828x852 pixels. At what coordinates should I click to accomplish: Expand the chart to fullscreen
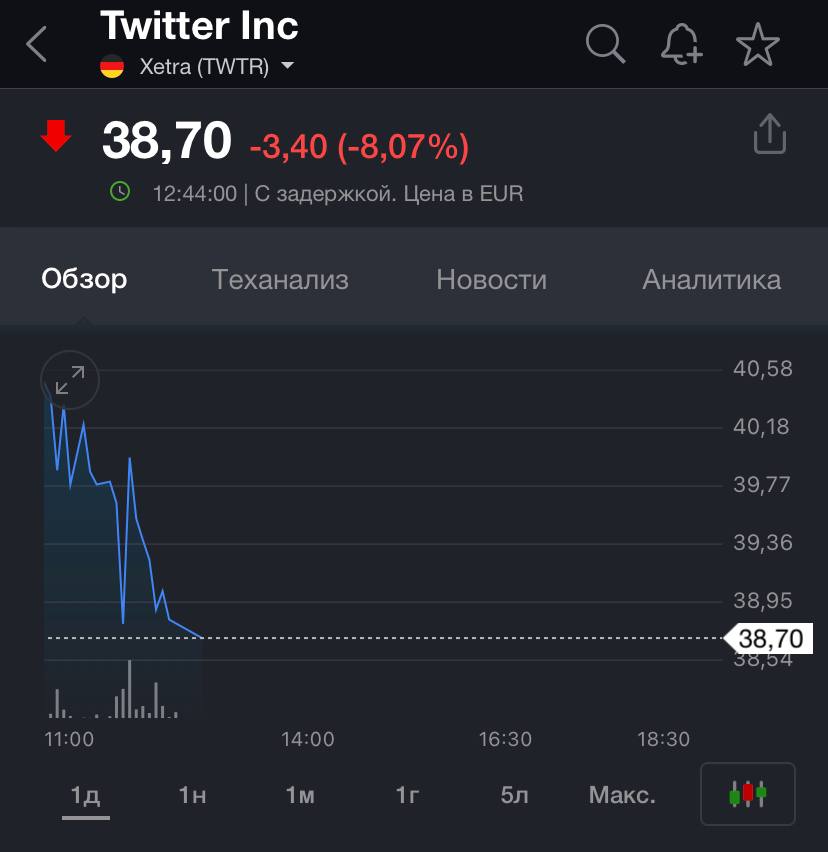(70, 380)
